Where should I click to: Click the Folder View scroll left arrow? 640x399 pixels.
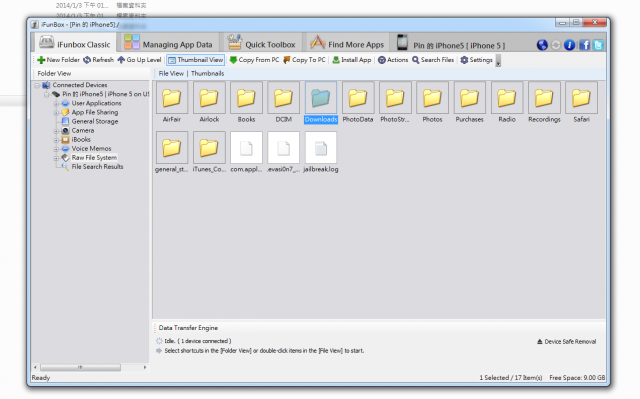35,367
